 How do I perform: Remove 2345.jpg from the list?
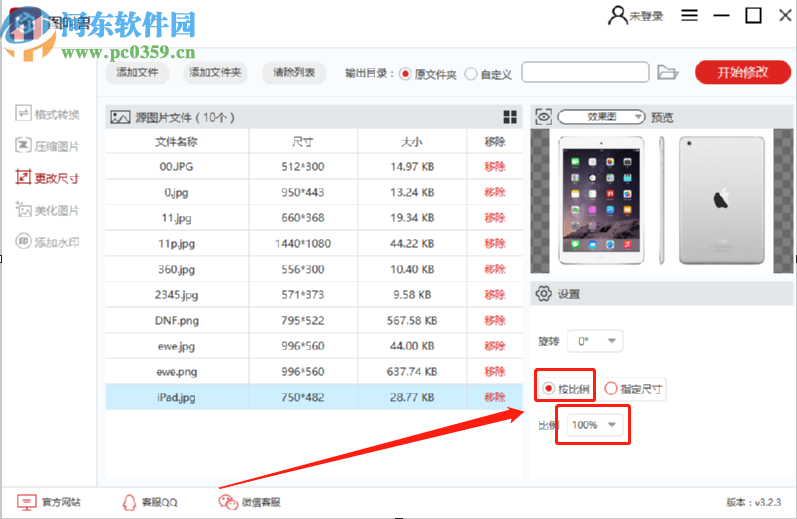[495, 295]
